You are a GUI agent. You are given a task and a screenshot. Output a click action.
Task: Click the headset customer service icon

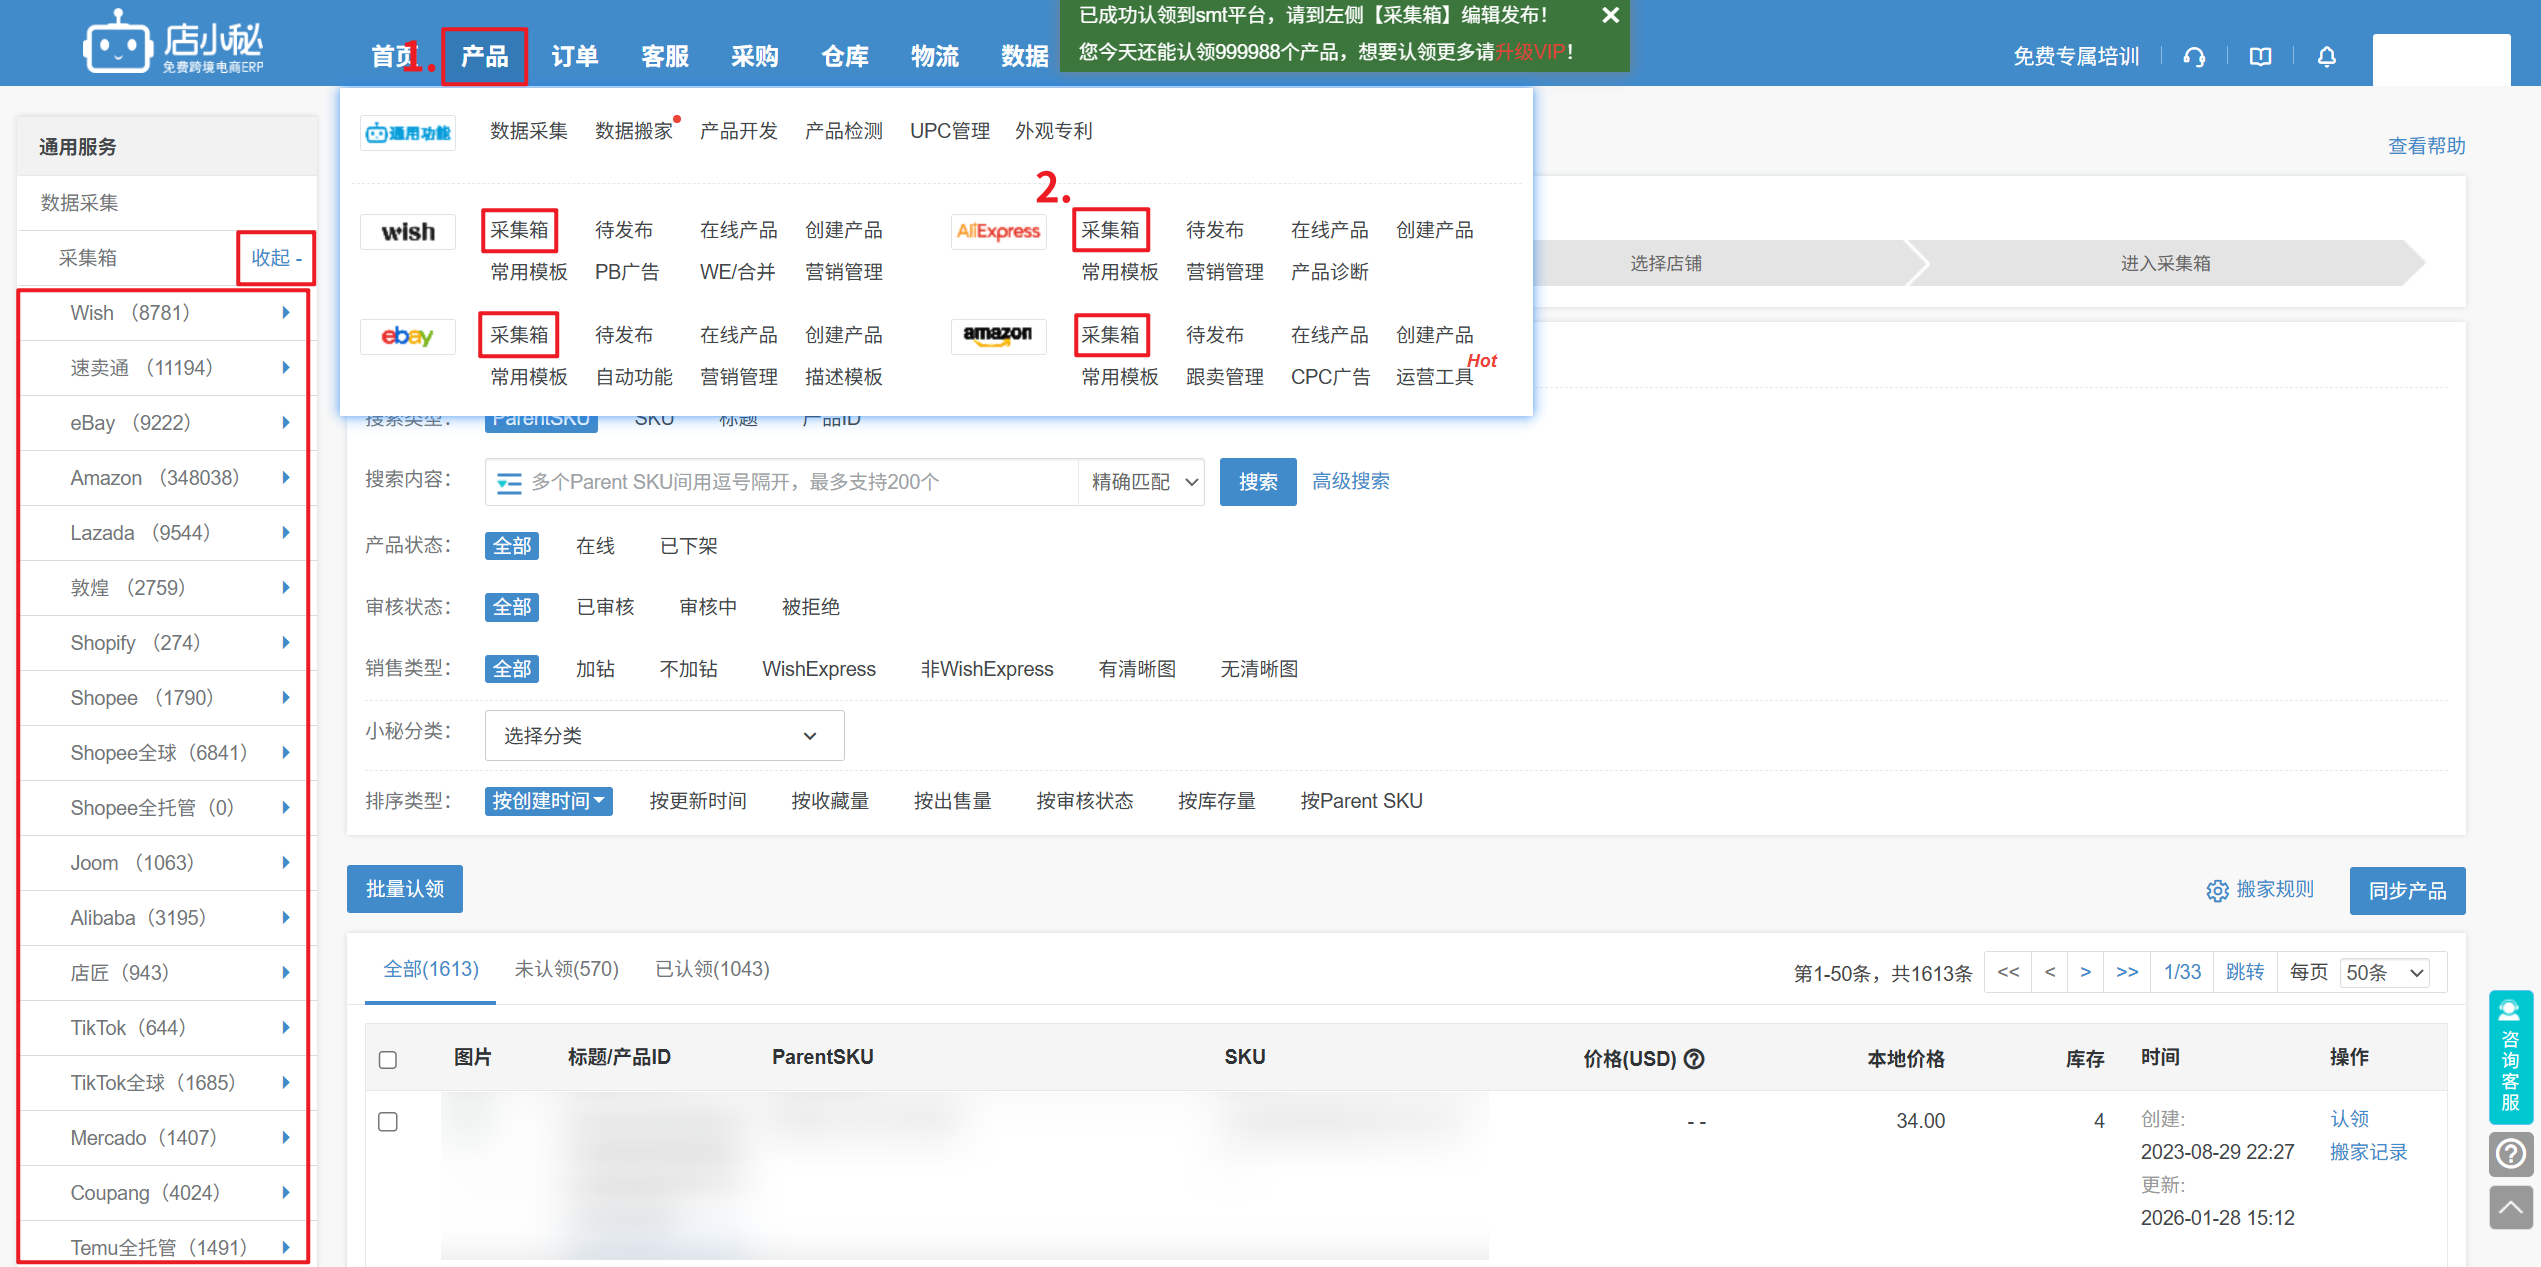[x=2194, y=57]
